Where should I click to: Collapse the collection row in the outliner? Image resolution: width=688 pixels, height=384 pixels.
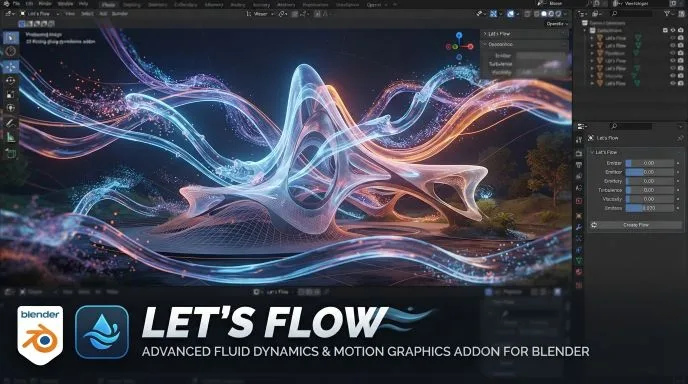(585, 30)
